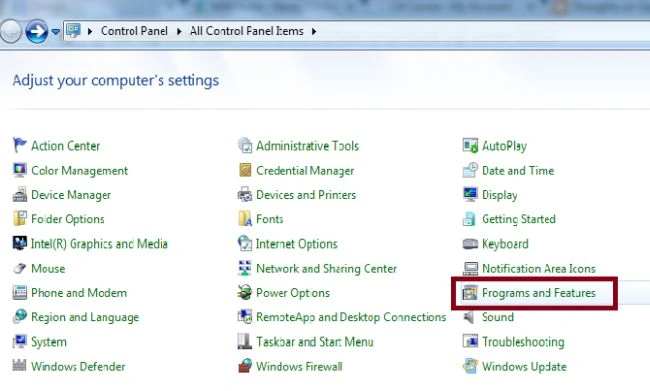Click the Getting Started icon

tap(469, 219)
